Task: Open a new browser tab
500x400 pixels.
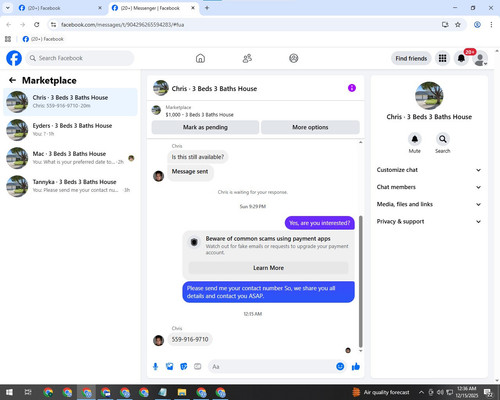Action: [x=207, y=8]
